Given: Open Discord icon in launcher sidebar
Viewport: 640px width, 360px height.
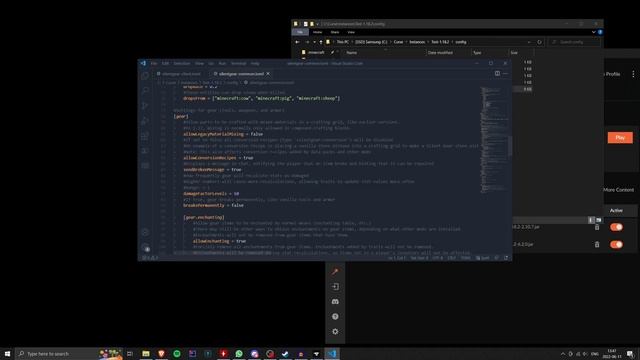Looking at the screenshot, I should [335, 302].
